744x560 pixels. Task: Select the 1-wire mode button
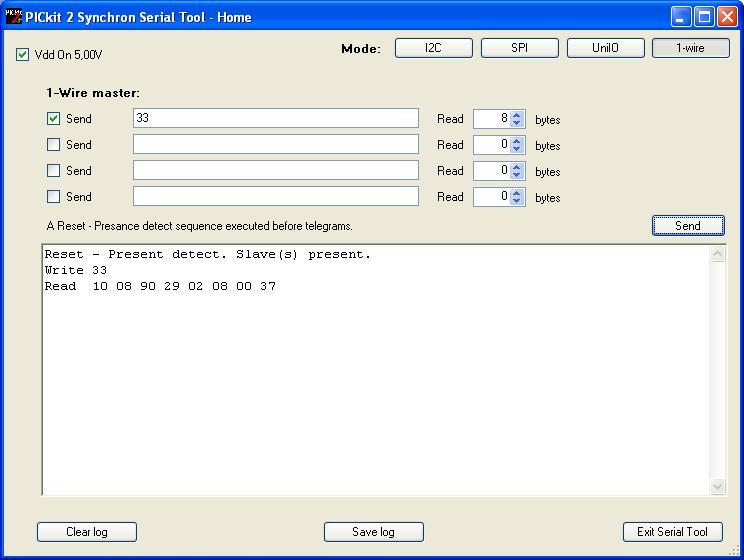click(x=691, y=48)
